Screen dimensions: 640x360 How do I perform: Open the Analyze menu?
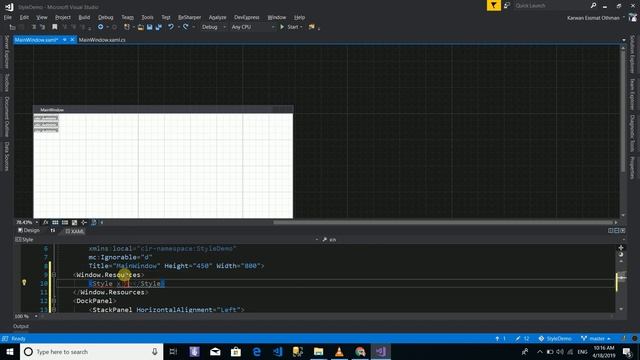pyautogui.click(x=217, y=17)
